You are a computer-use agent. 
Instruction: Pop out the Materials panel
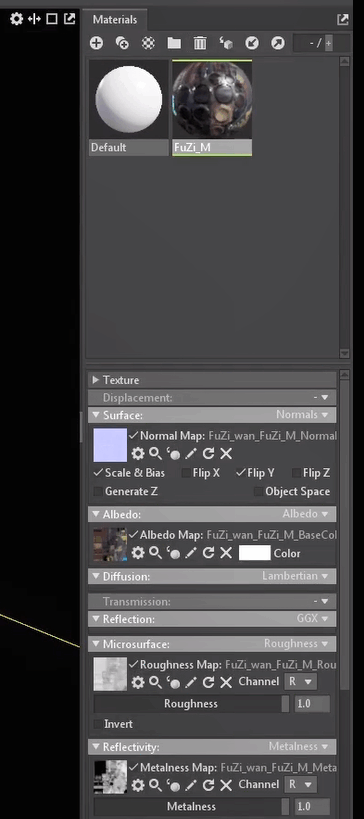(x=343, y=20)
